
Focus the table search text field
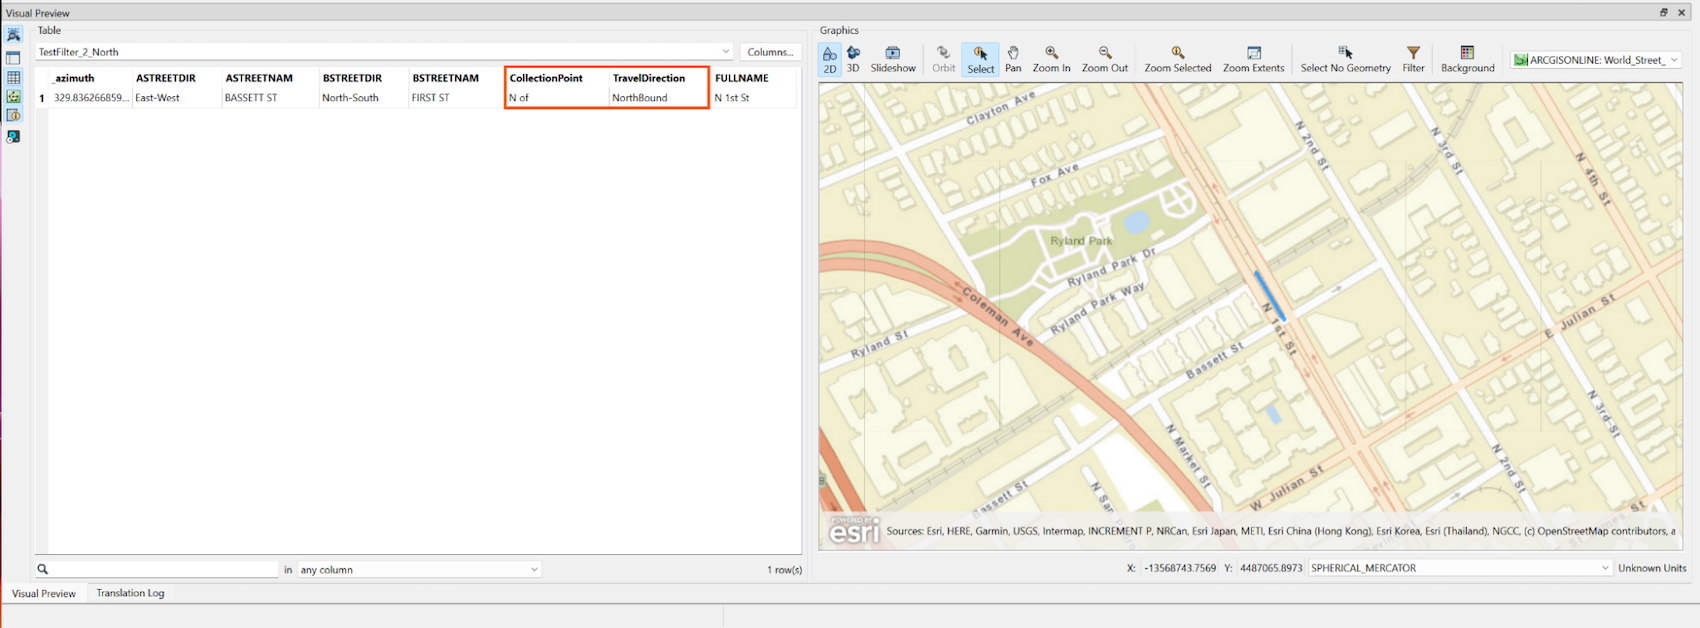point(165,569)
